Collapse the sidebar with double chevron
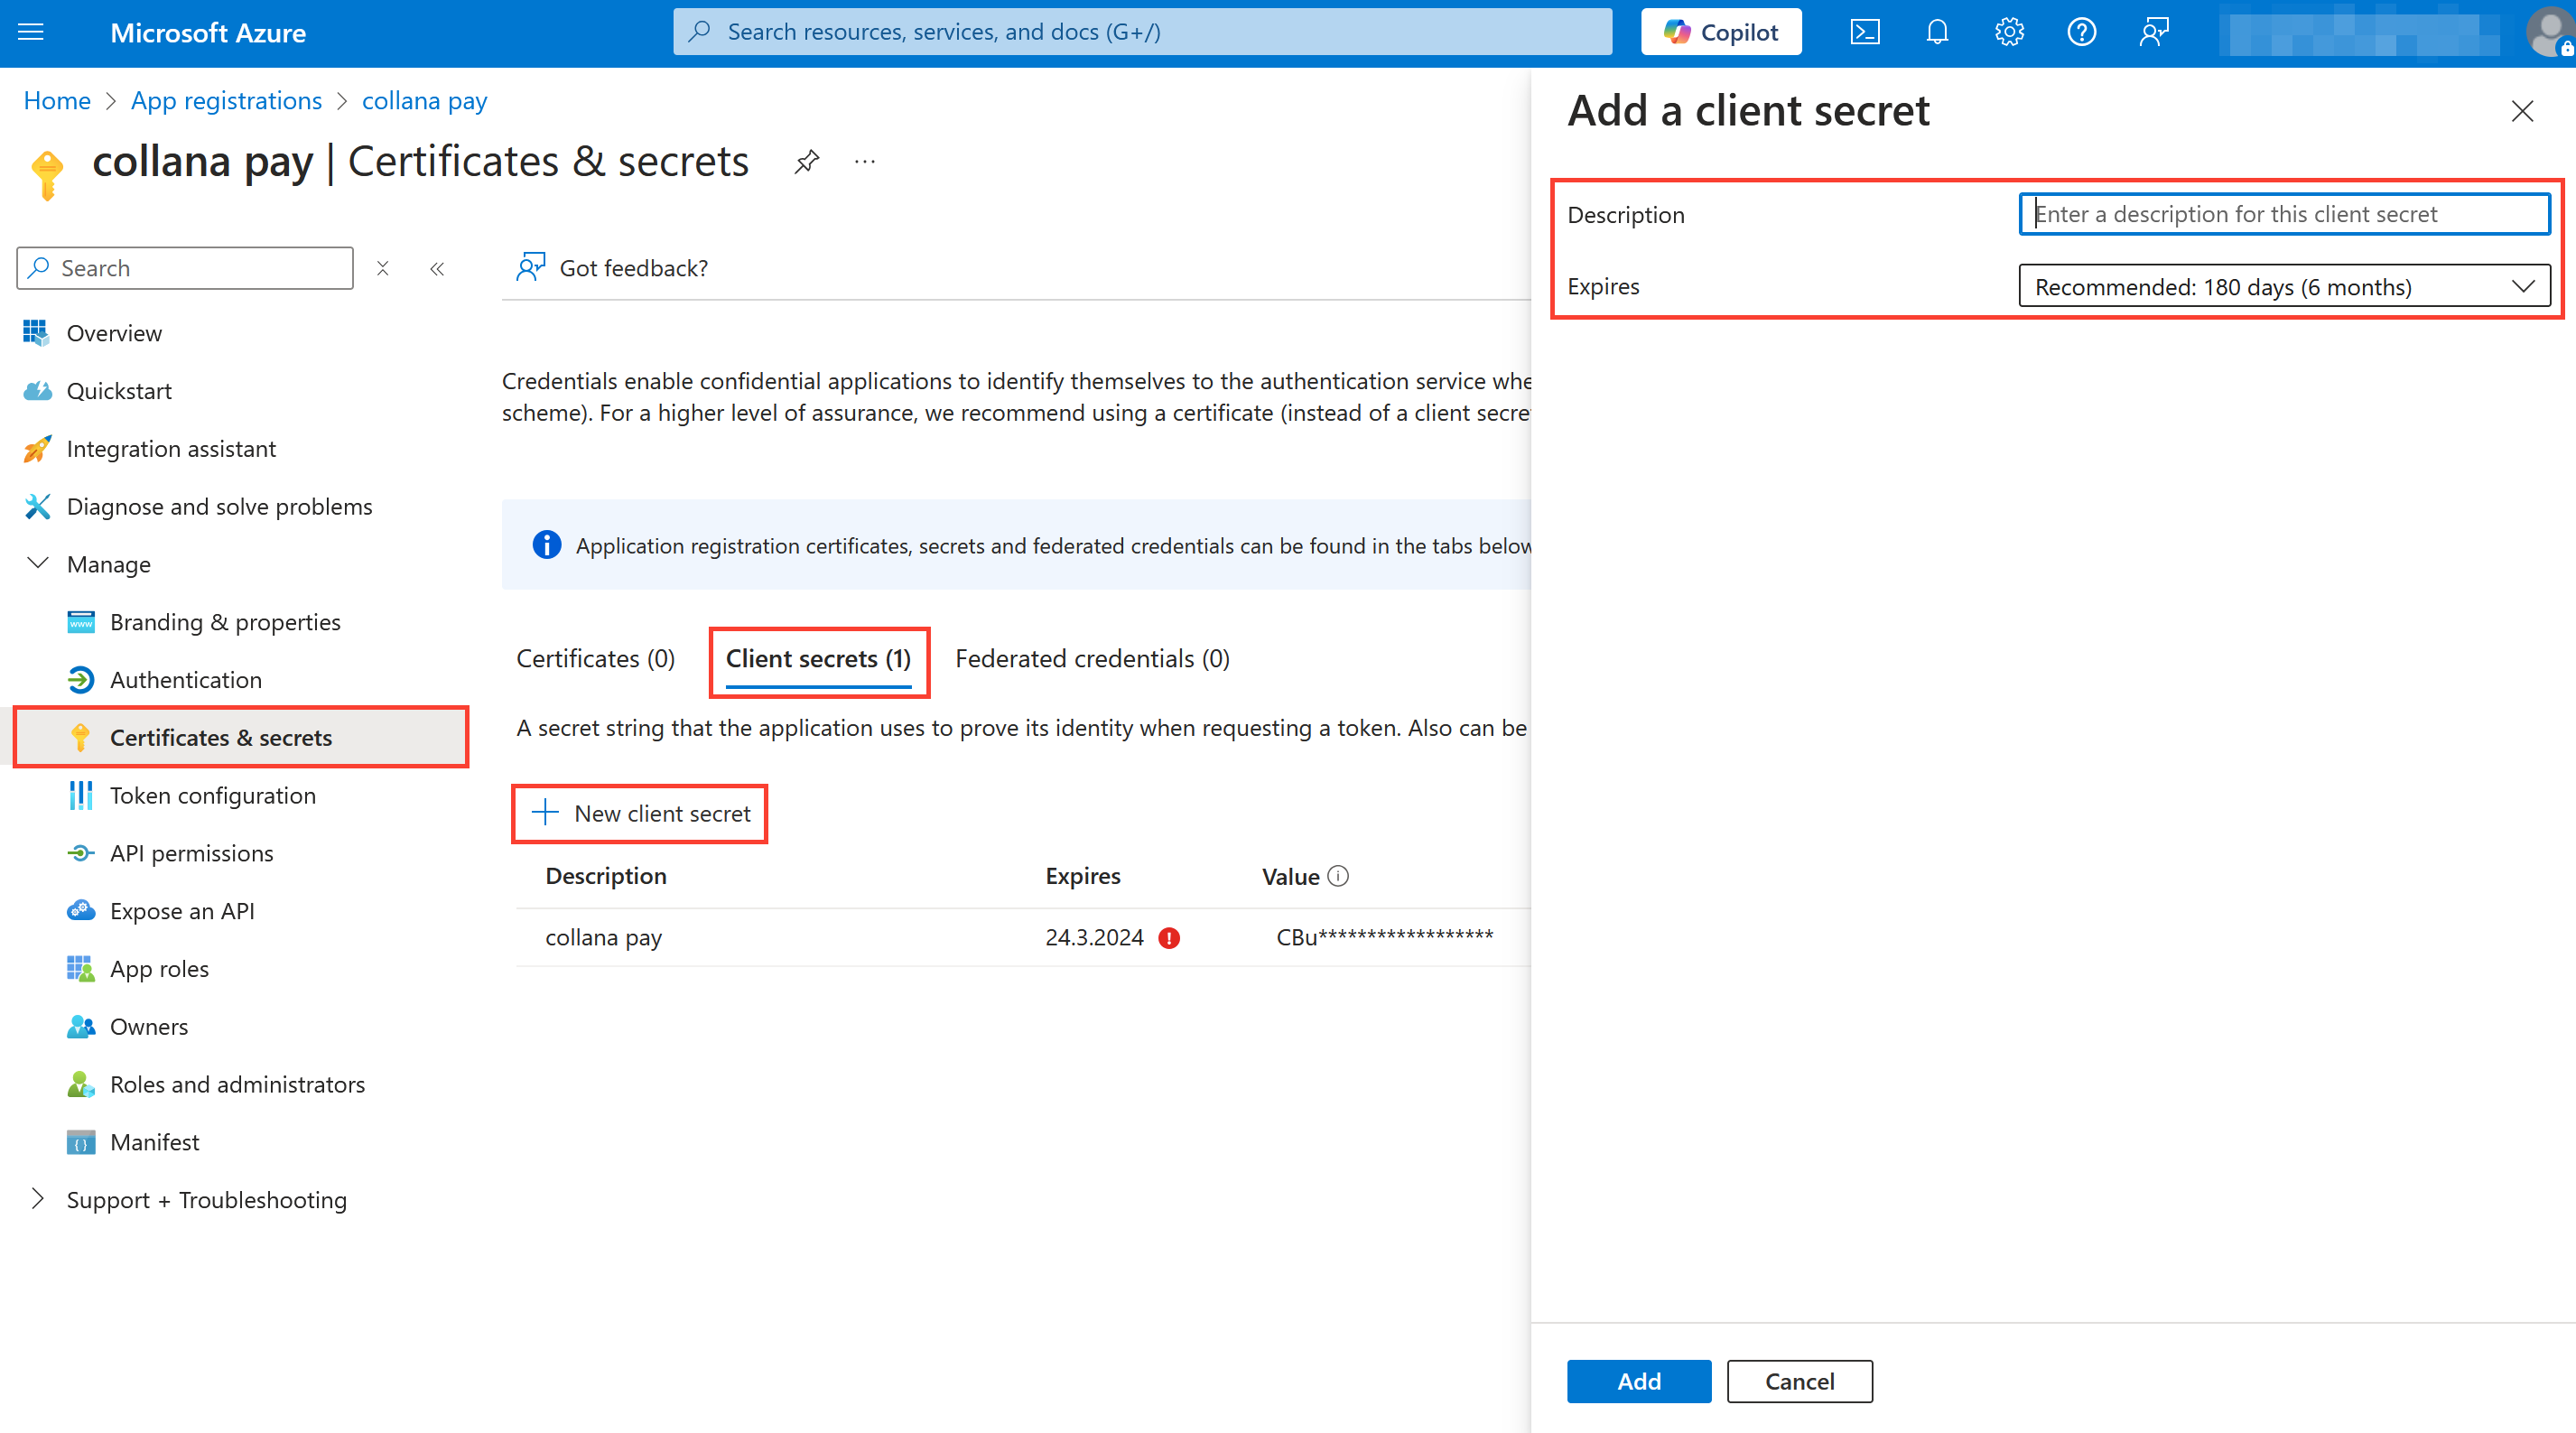The height and width of the screenshot is (1433, 2576). pyautogui.click(x=437, y=268)
